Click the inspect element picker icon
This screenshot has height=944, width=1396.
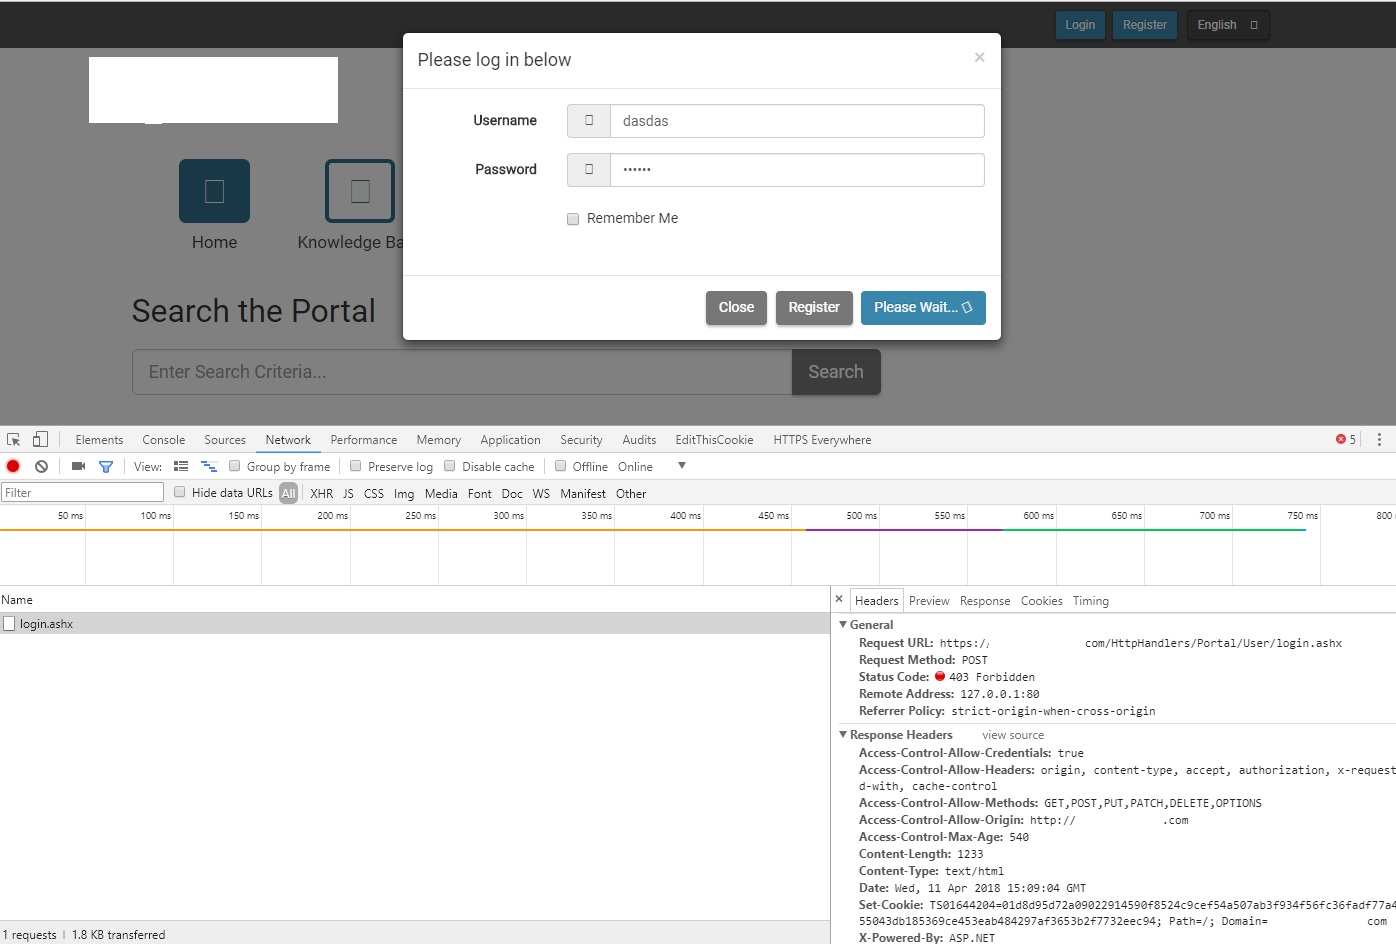(x=14, y=440)
